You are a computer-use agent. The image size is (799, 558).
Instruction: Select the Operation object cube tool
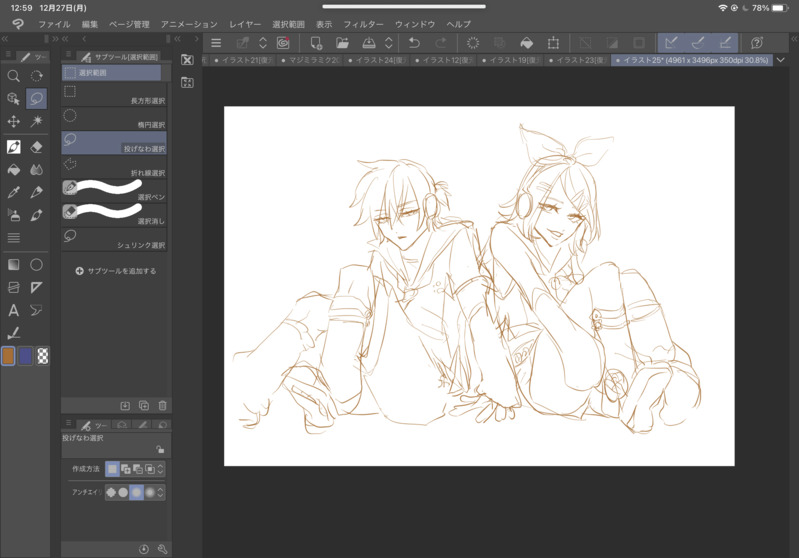pos(14,99)
